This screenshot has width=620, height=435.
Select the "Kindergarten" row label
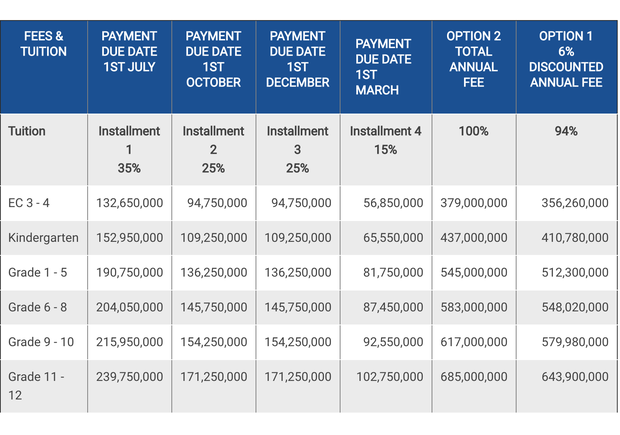point(44,238)
